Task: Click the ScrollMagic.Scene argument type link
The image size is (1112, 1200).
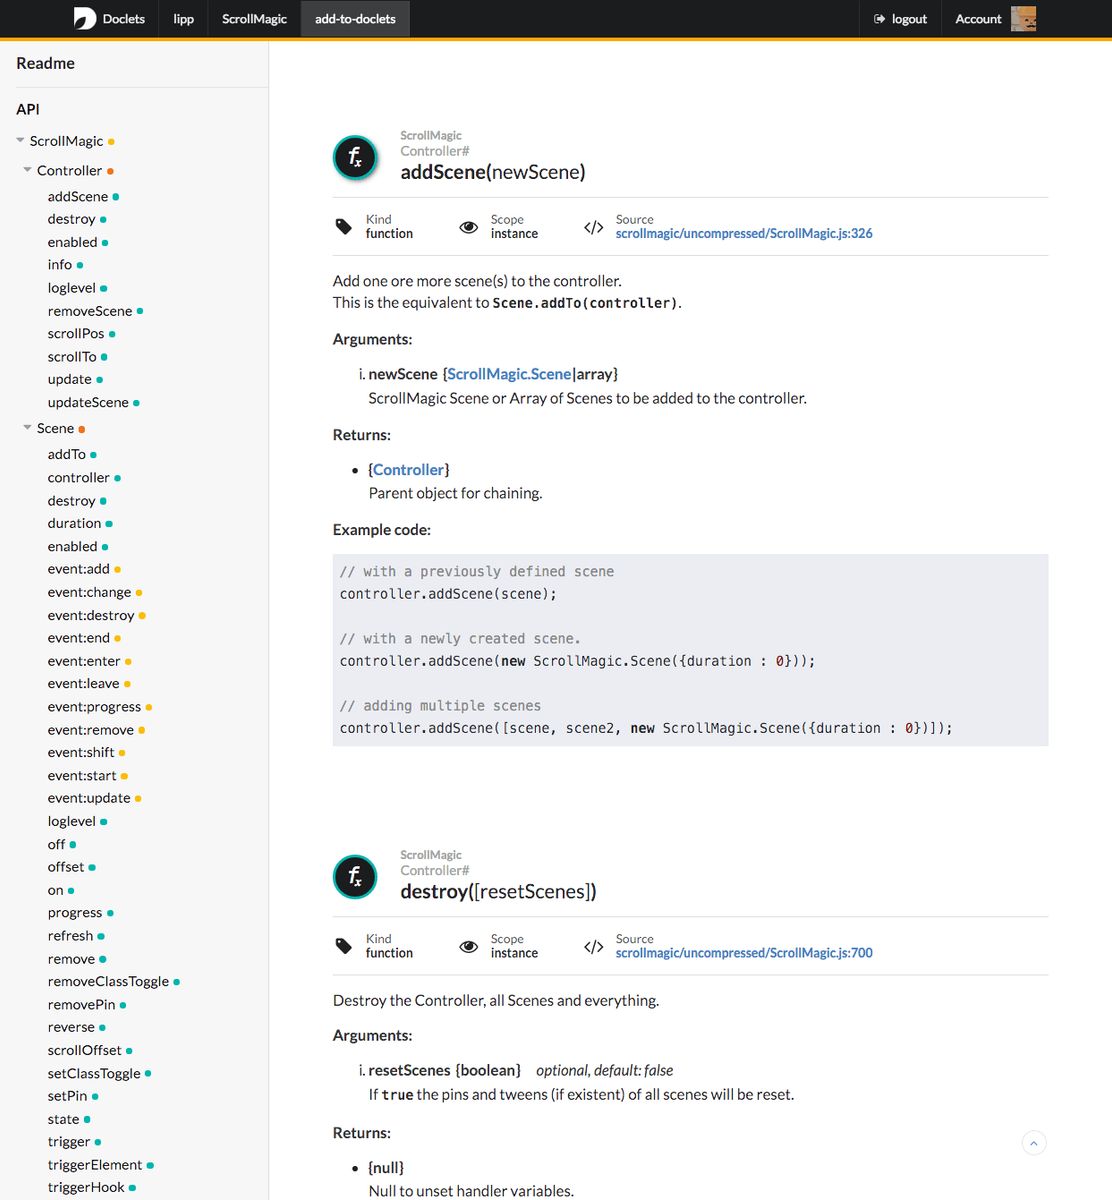Action: 509,373
